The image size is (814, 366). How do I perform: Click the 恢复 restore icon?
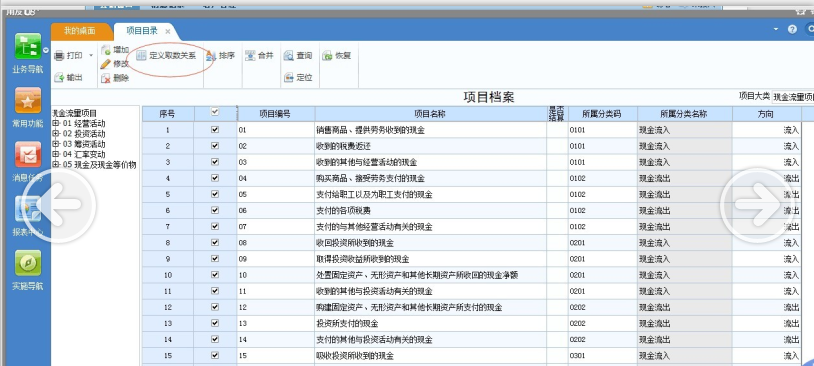pos(328,56)
